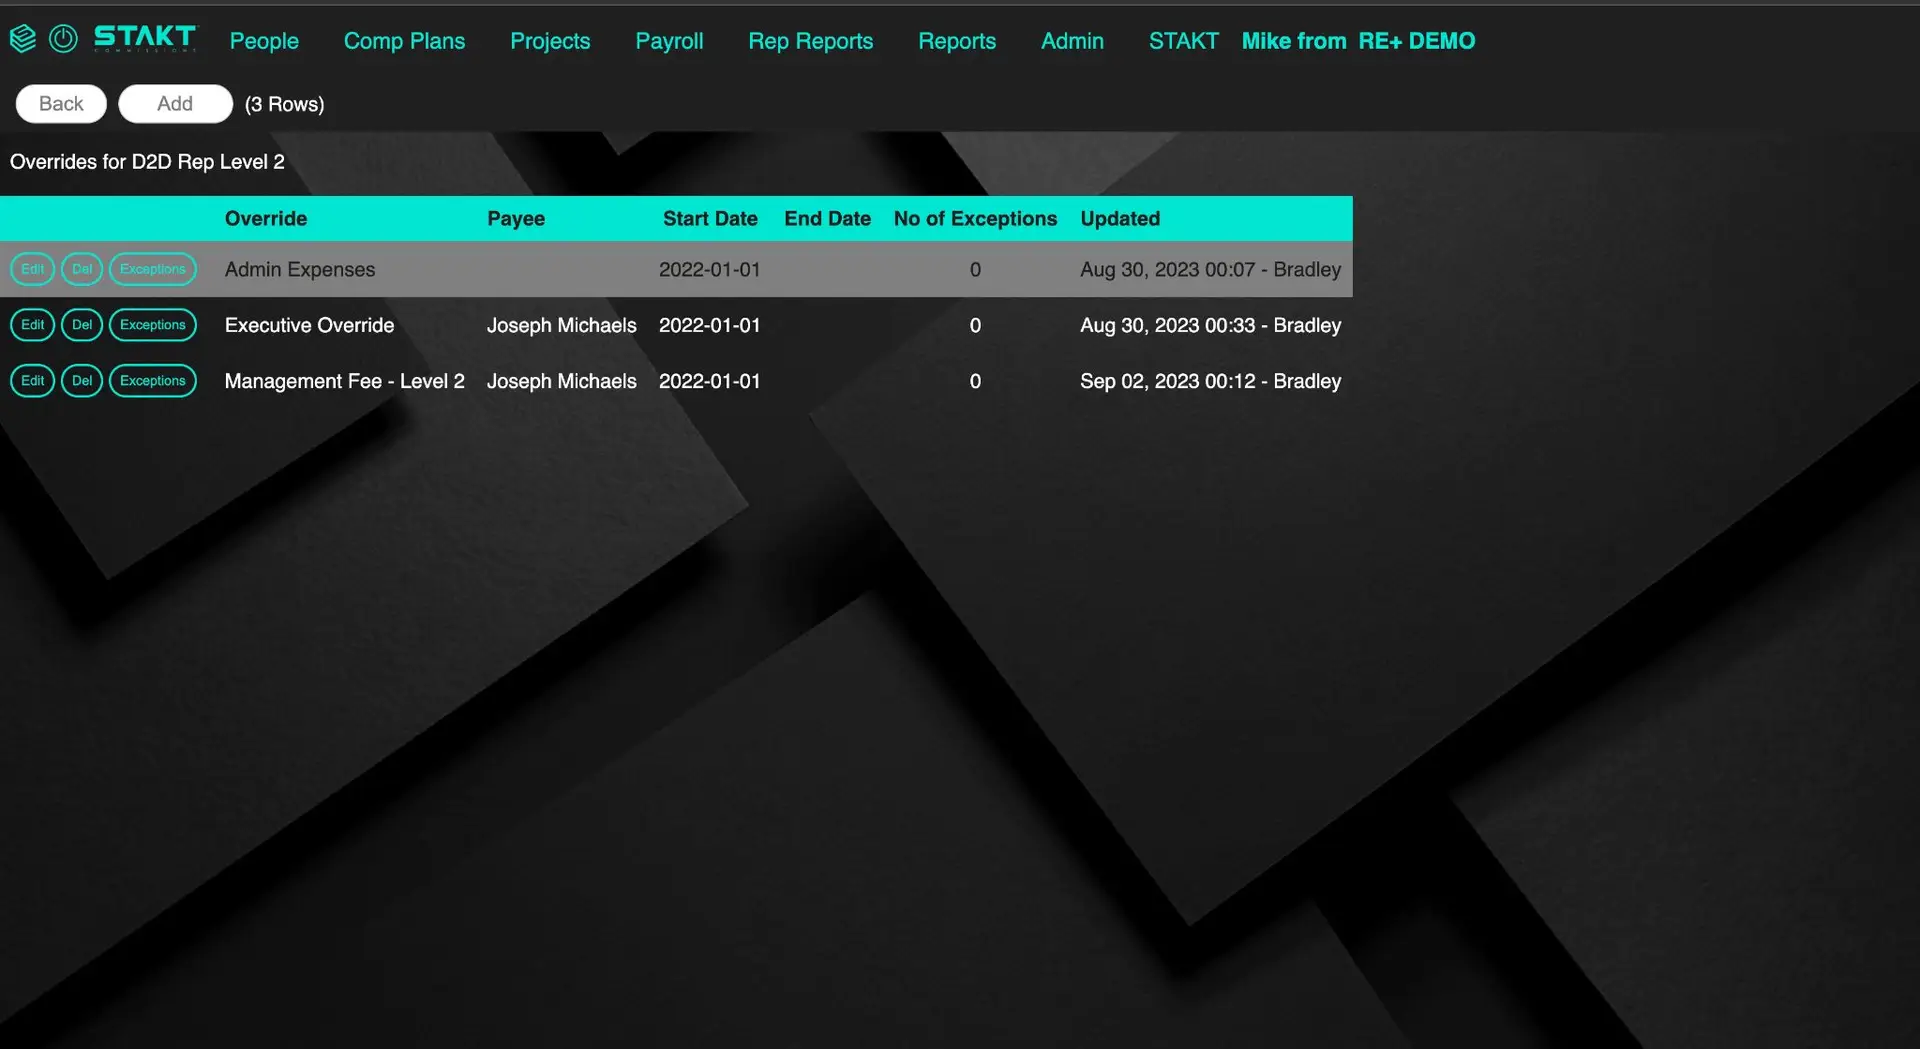Sort by the Updated column header

[1120, 219]
